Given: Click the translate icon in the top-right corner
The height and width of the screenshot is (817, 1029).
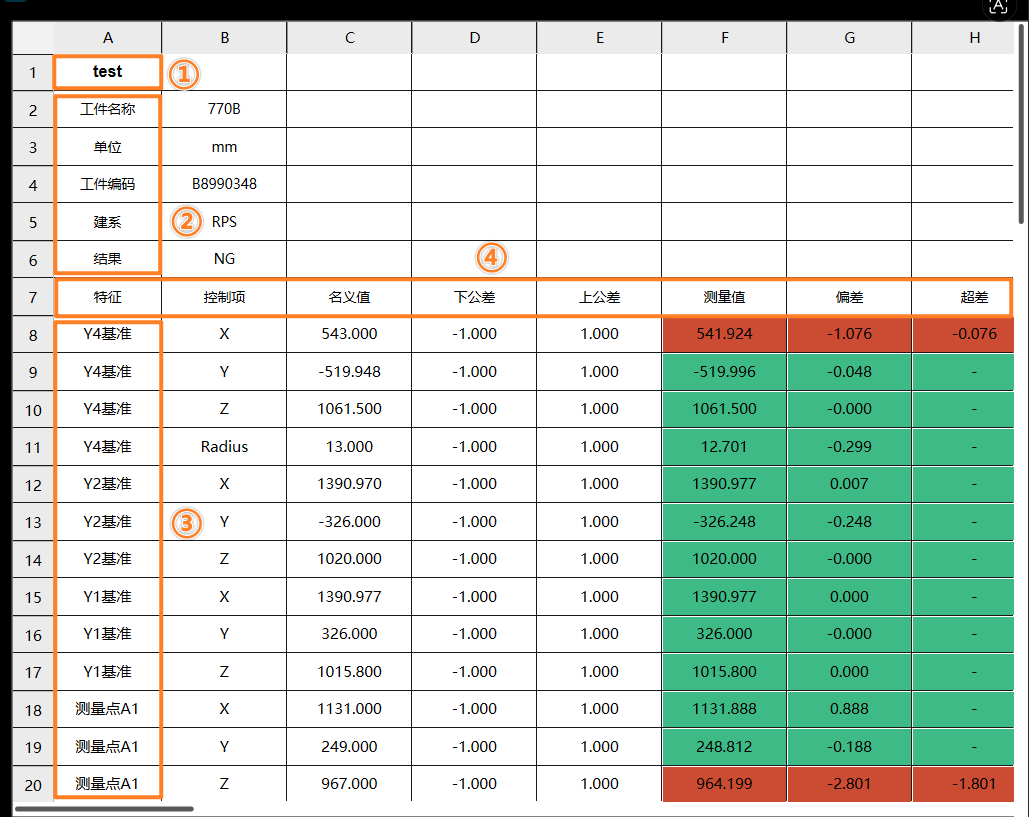Looking at the screenshot, I should tap(998, 8).
